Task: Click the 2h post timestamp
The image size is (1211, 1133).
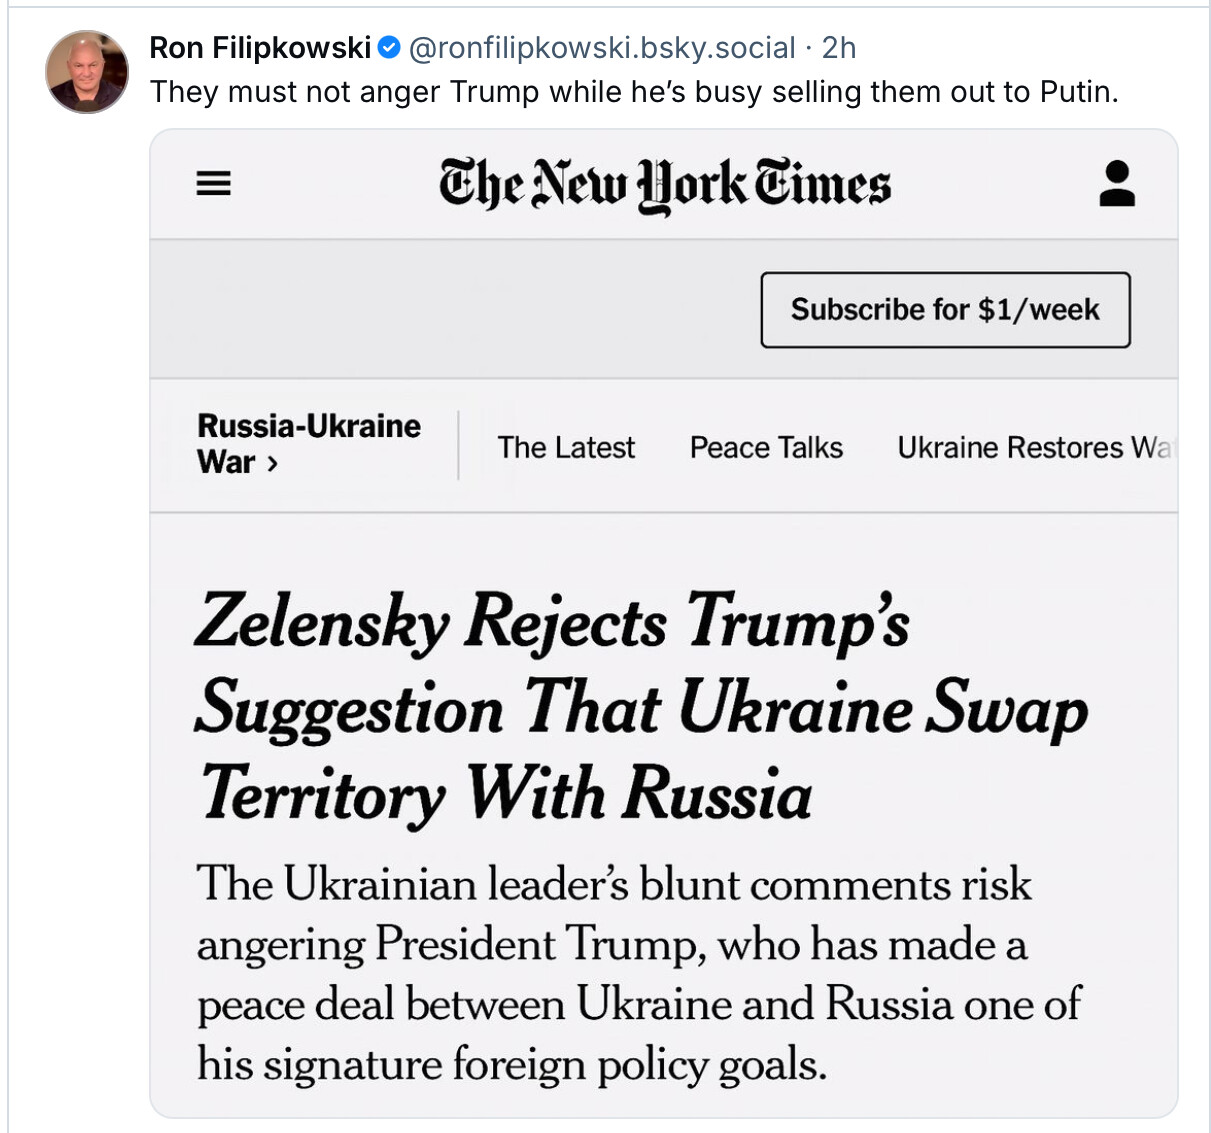Action: [x=839, y=47]
